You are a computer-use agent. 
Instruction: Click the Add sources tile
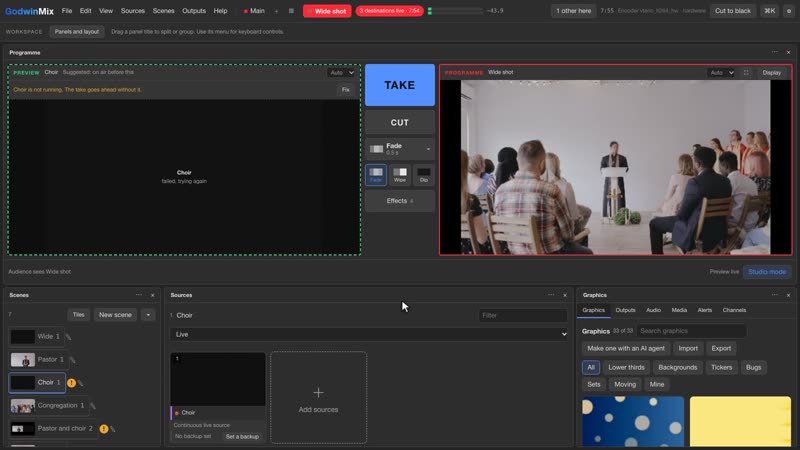(318, 397)
